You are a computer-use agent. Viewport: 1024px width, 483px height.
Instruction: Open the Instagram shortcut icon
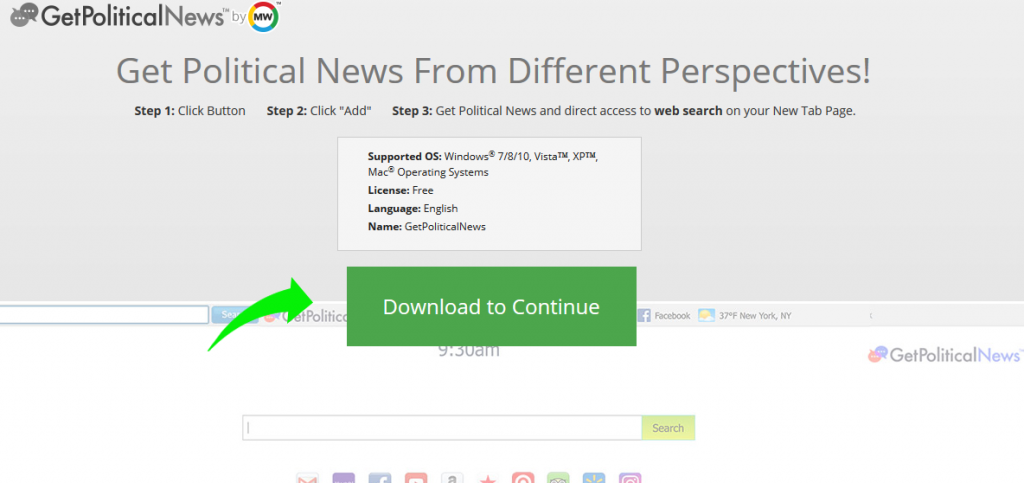click(630, 478)
